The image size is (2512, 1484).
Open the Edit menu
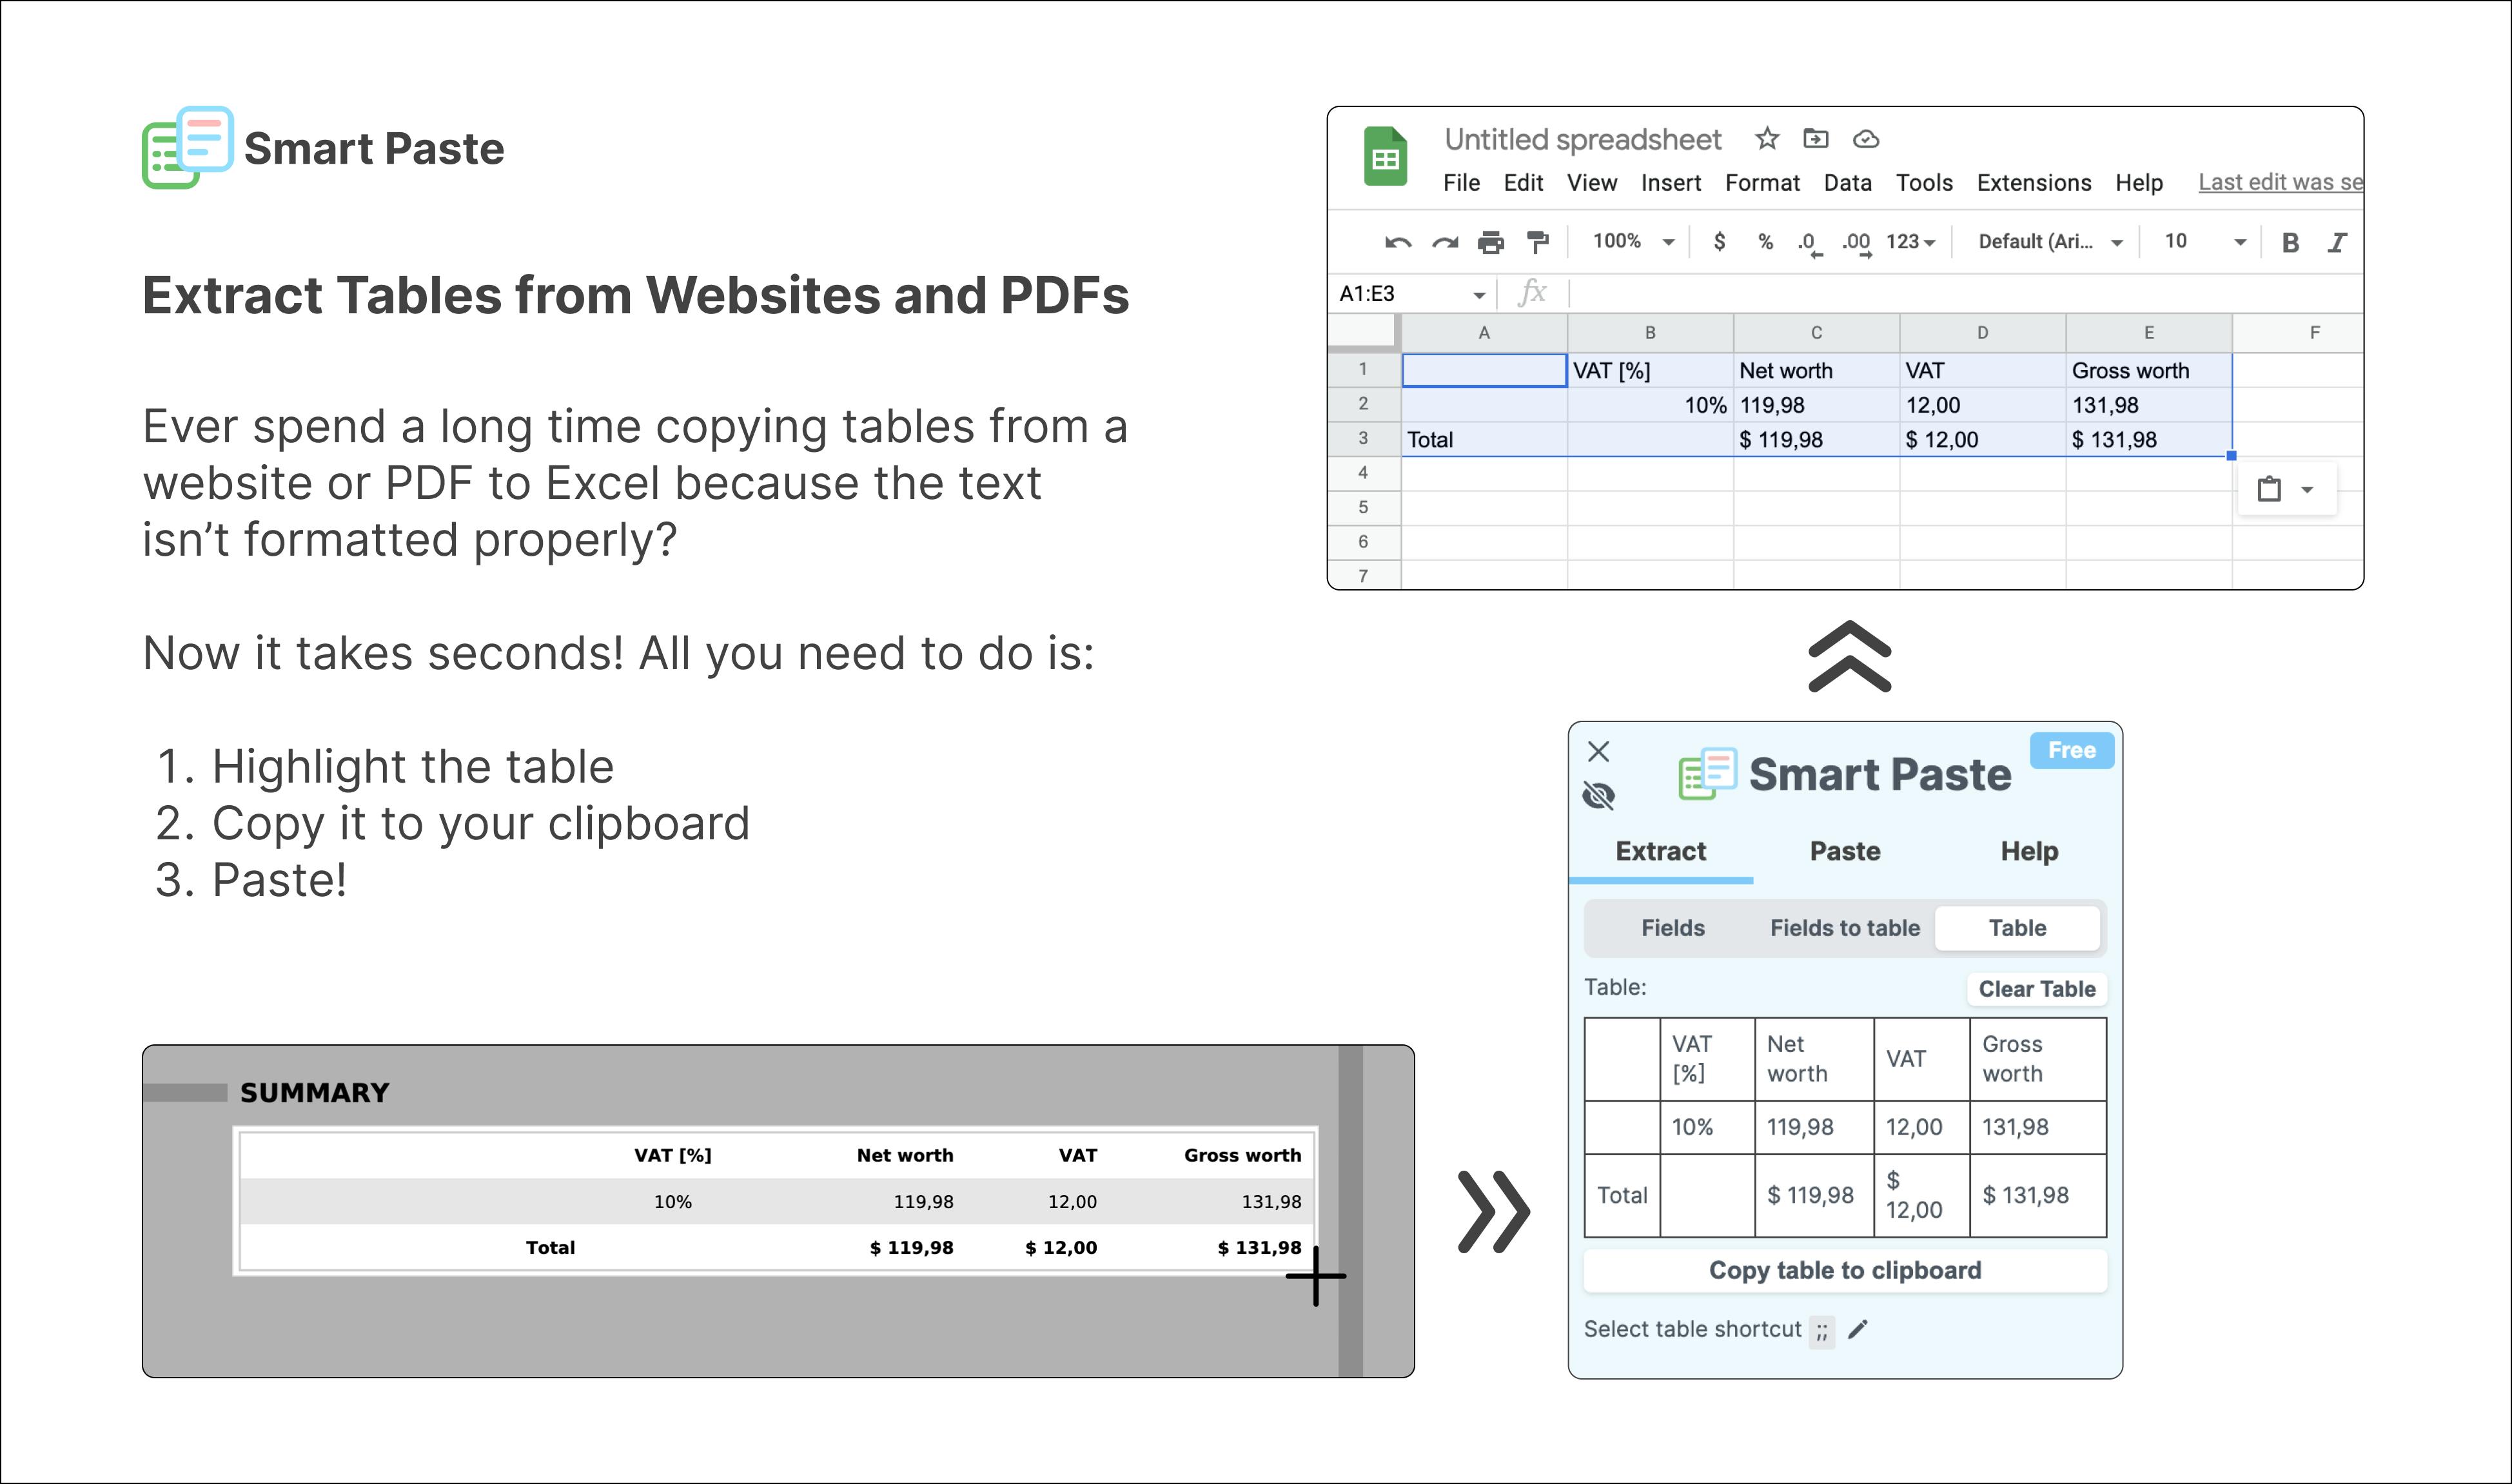(1523, 183)
